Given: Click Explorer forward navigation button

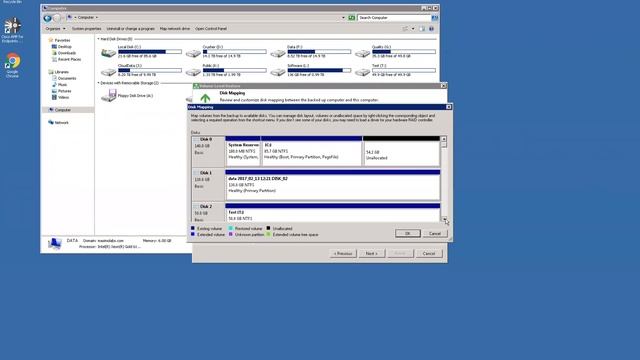Looking at the screenshot, I should (x=57, y=18).
